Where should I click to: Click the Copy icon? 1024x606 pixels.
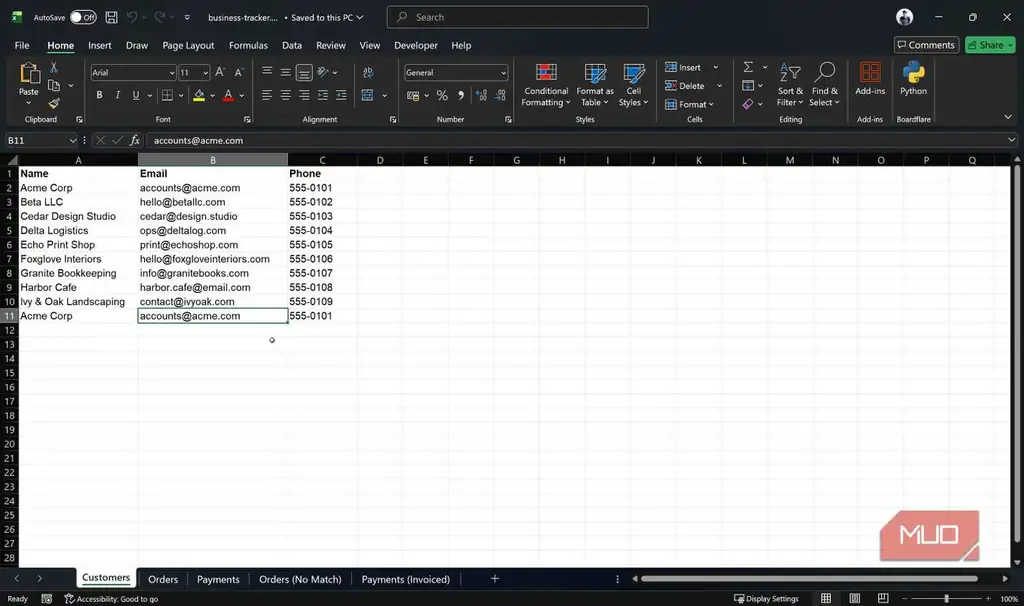coord(54,86)
